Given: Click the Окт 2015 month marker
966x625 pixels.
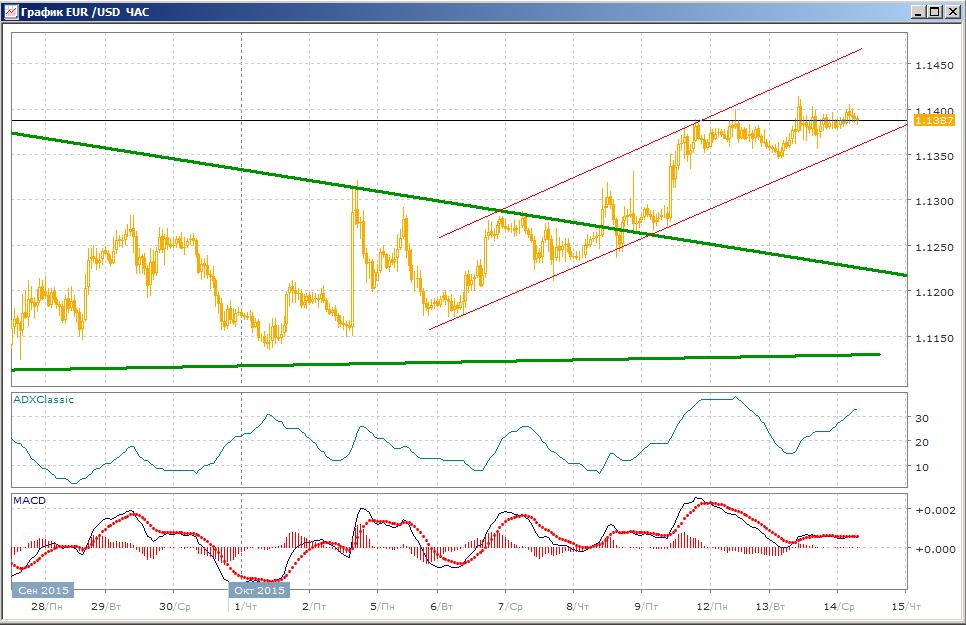Looking at the screenshot, I should 259,590.
